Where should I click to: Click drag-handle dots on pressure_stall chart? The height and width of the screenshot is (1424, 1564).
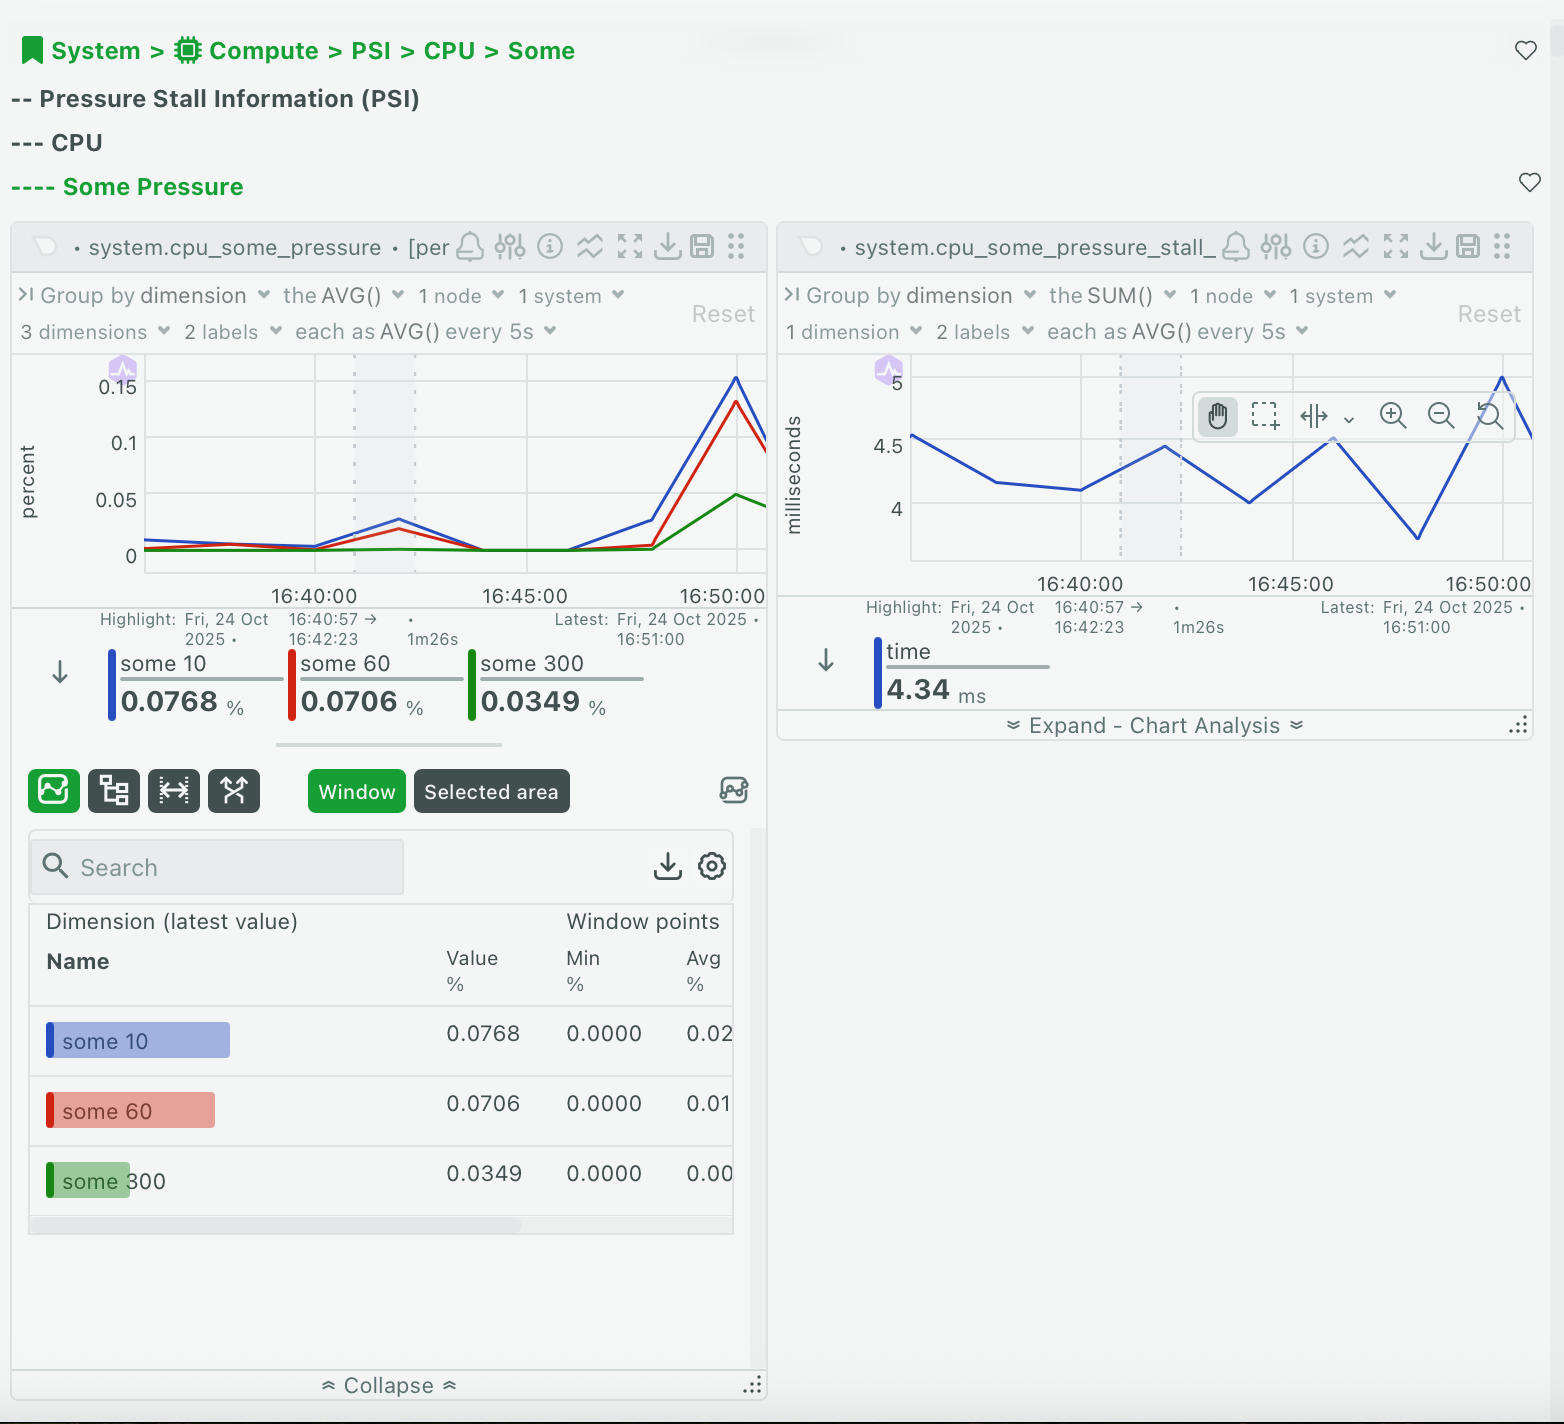(1502, 246)
